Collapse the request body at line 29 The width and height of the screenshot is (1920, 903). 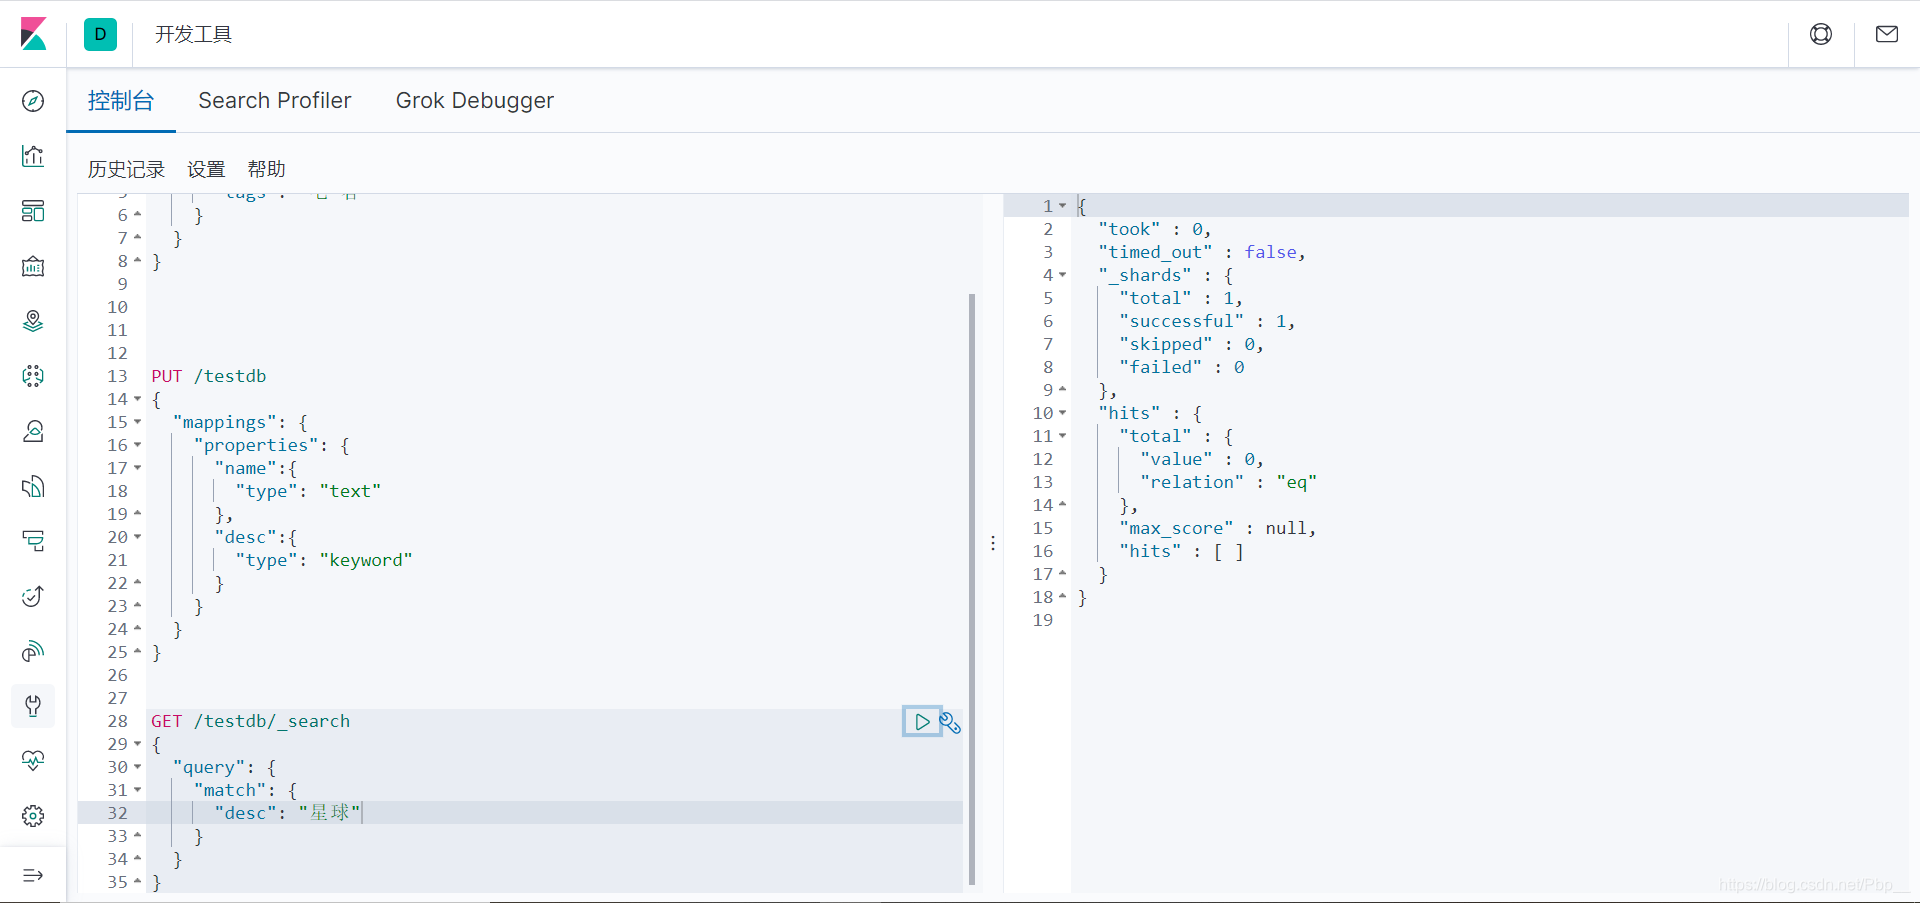(x=138, y=744)
